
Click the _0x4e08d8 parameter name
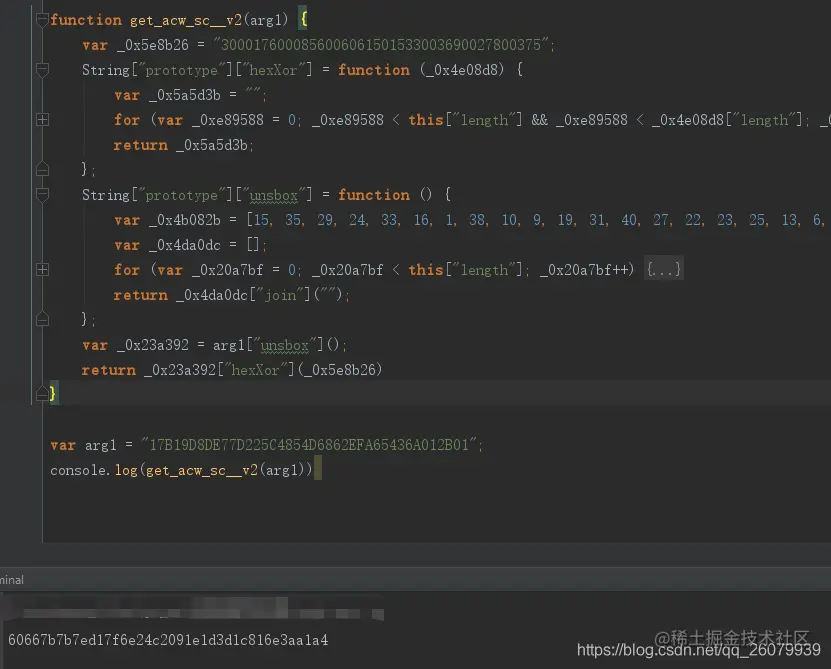click(x=464, y=70)
